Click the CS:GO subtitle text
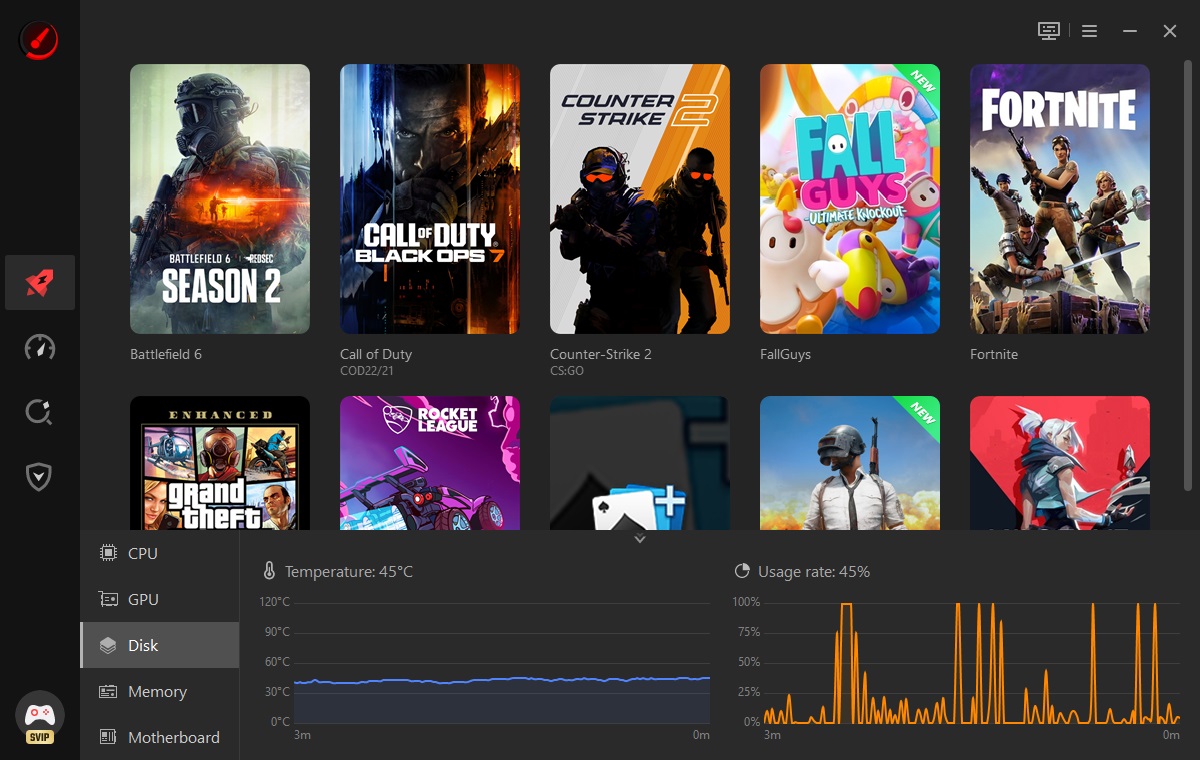This screenshot has height=760, width=1200. 567,371
